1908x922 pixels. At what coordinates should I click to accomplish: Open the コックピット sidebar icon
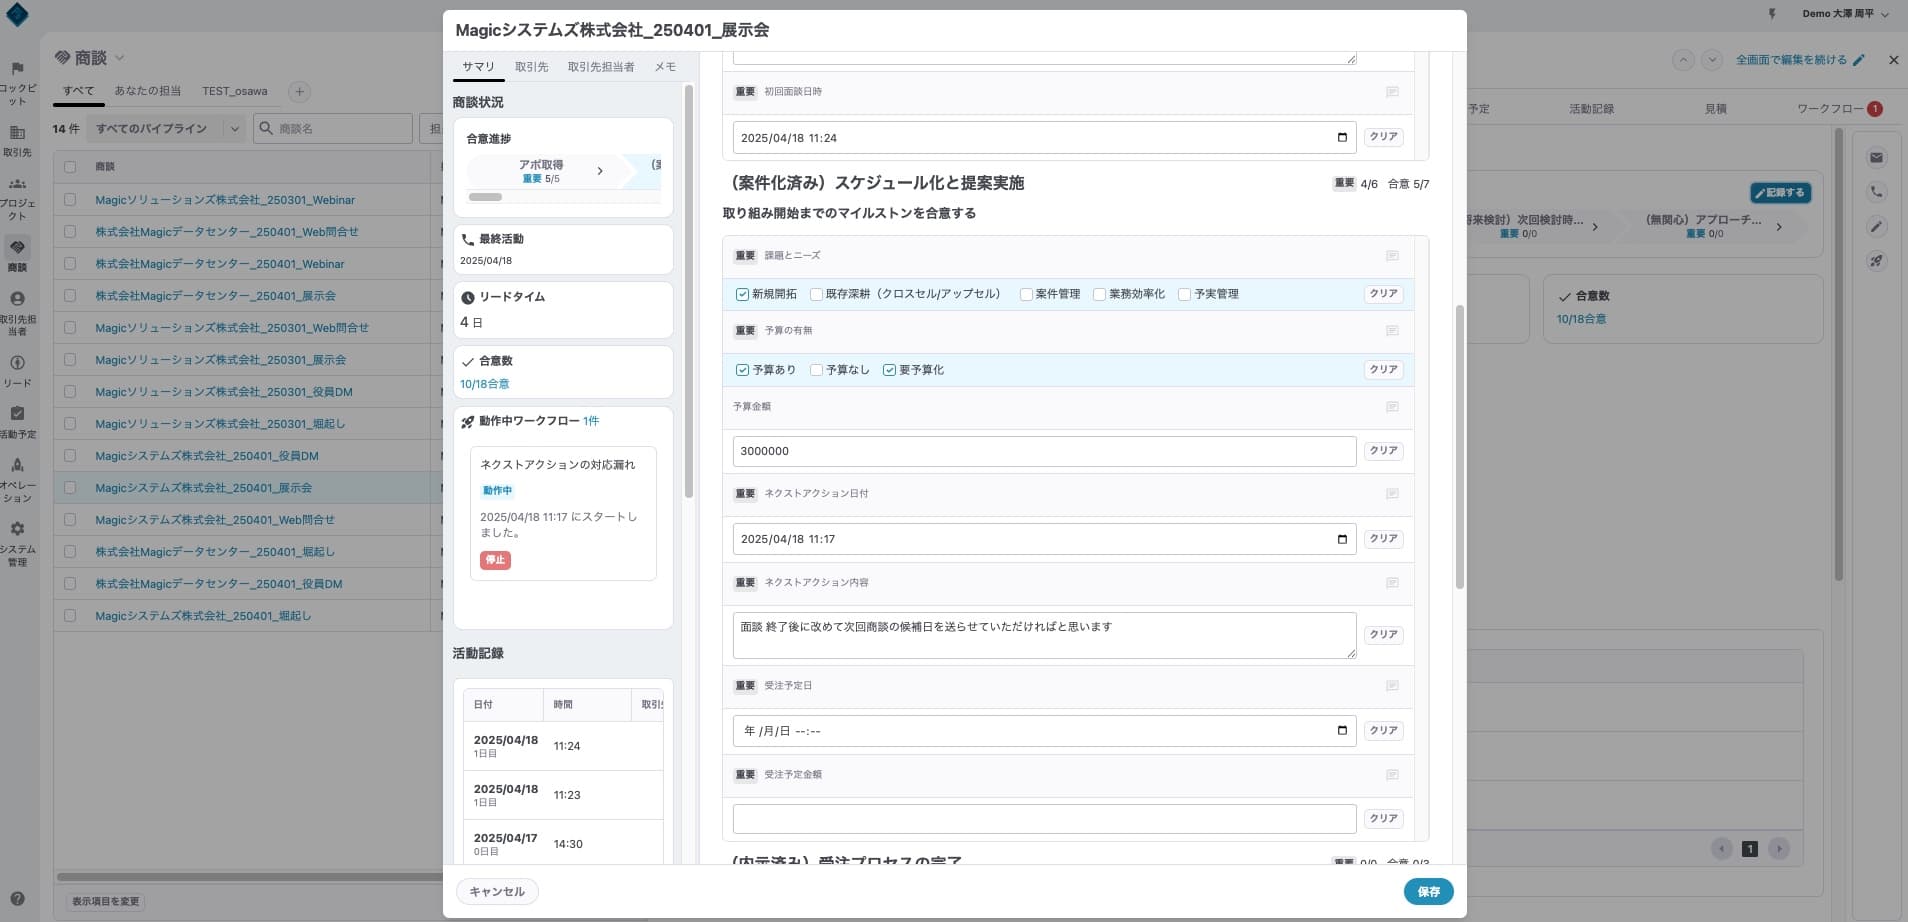coord(17,69)
